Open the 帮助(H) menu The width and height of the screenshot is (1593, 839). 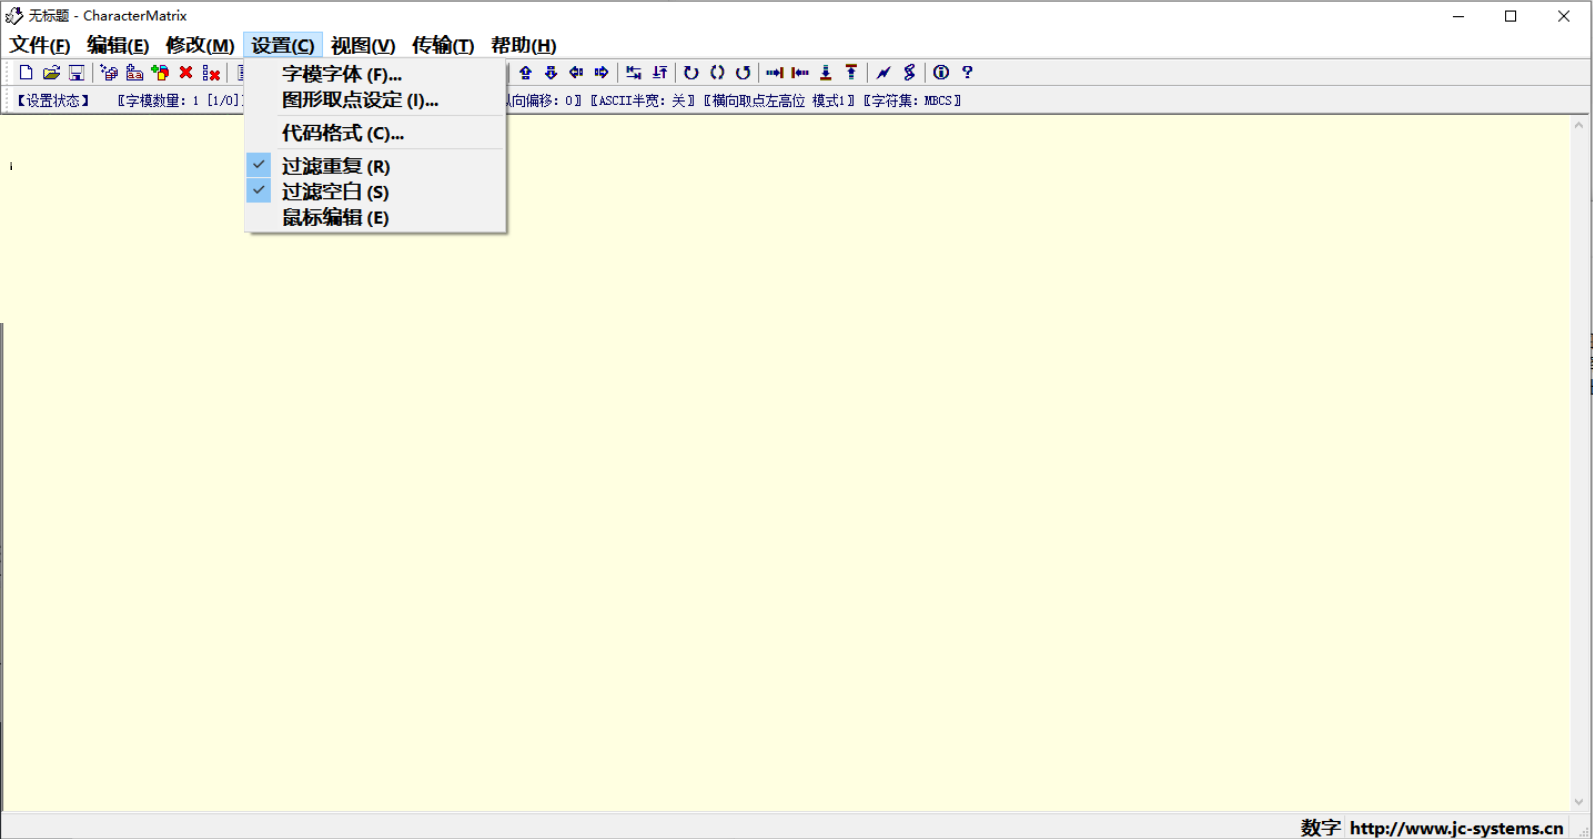[523, 45]
